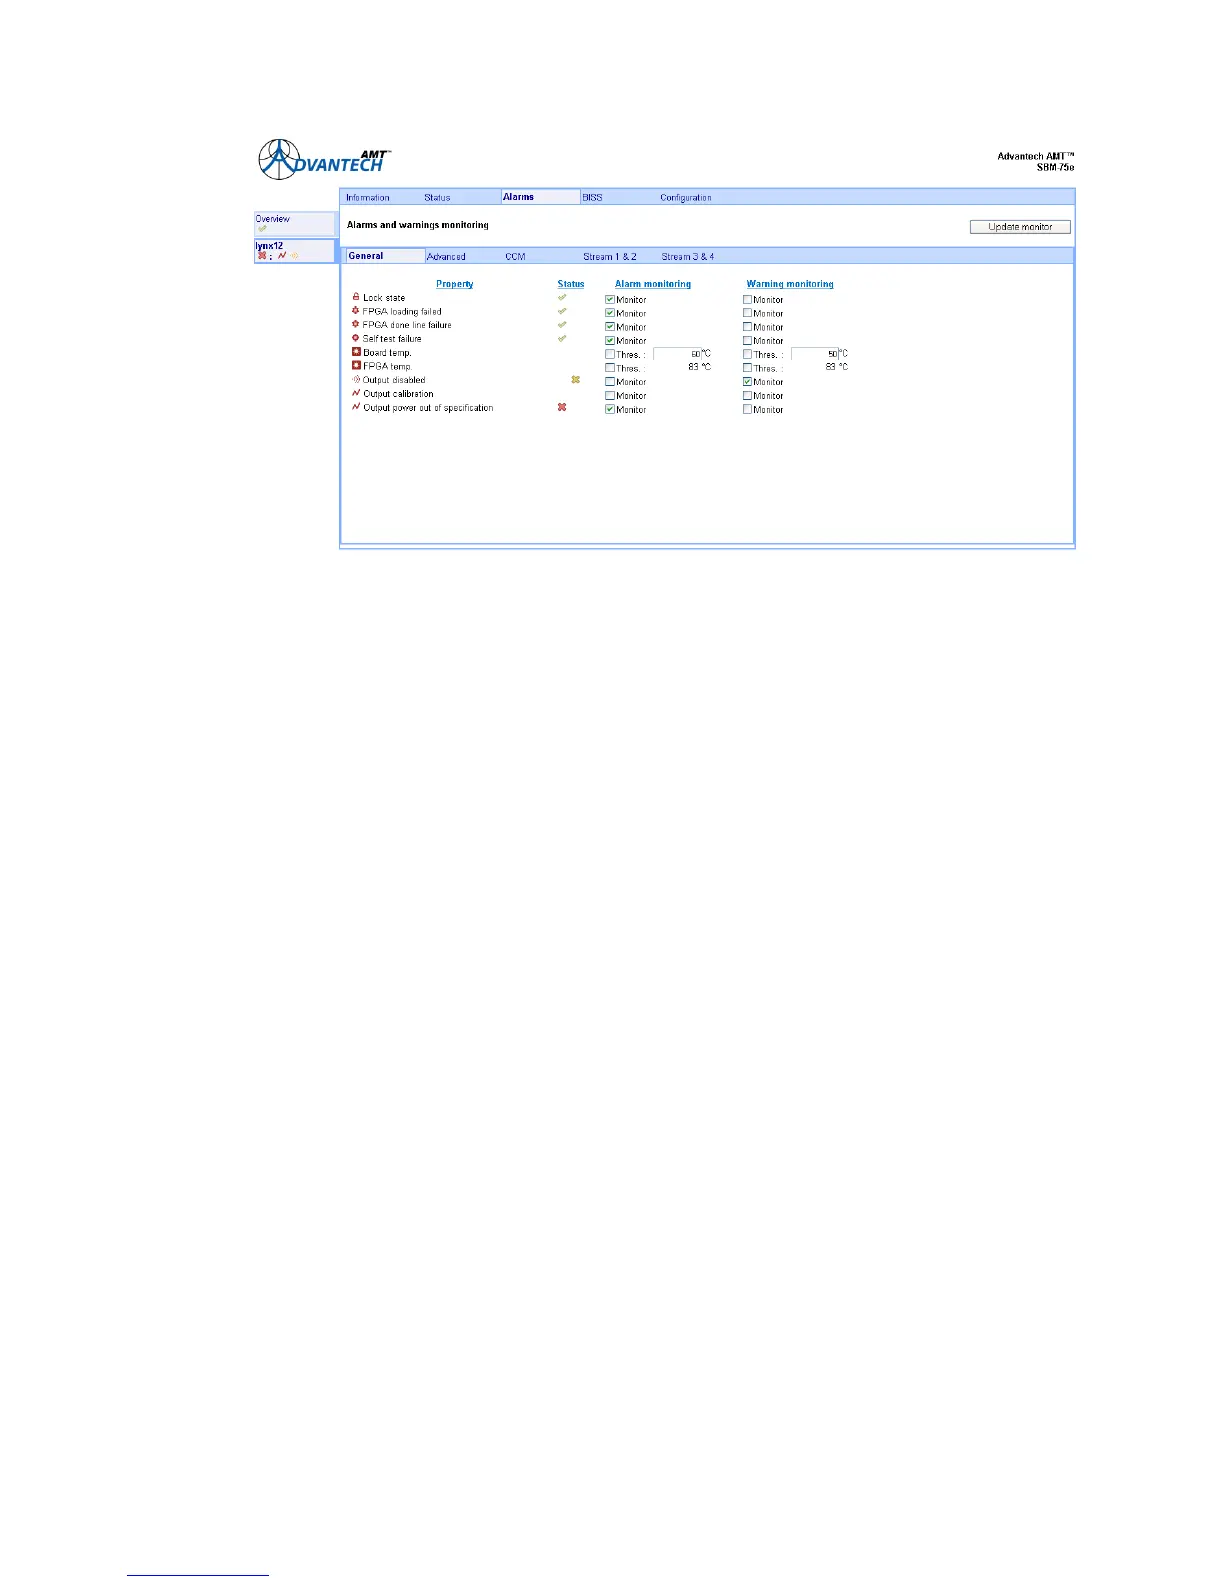Image resolution: width=1224 pixels, height=1584 pixels.
Task: Click the lynx12 red alarm X icon
Action: click(x=262, y=256)
